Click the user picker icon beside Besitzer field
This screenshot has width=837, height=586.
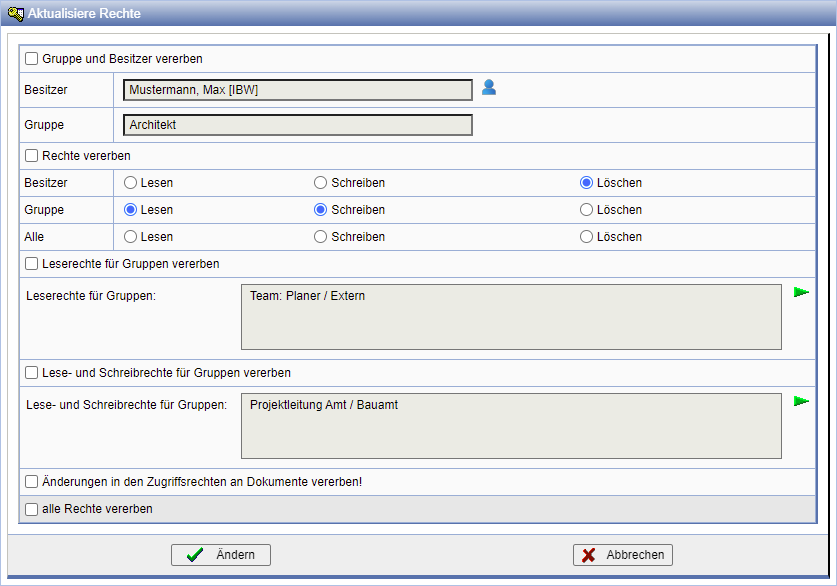(x=489, y=87)
